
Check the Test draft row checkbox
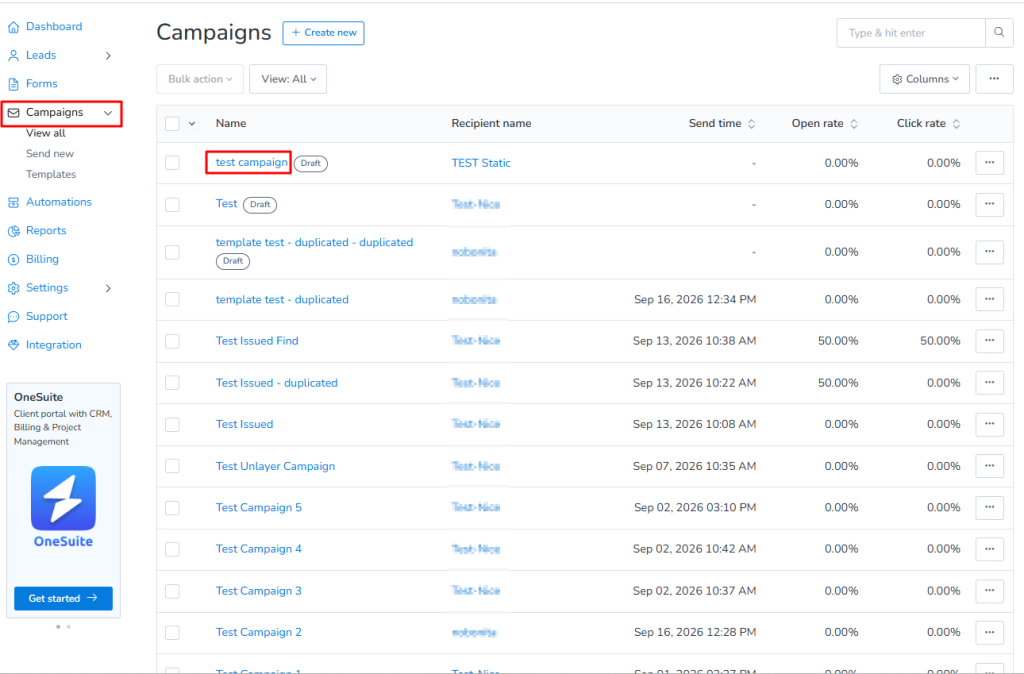[x=172, y=204]
